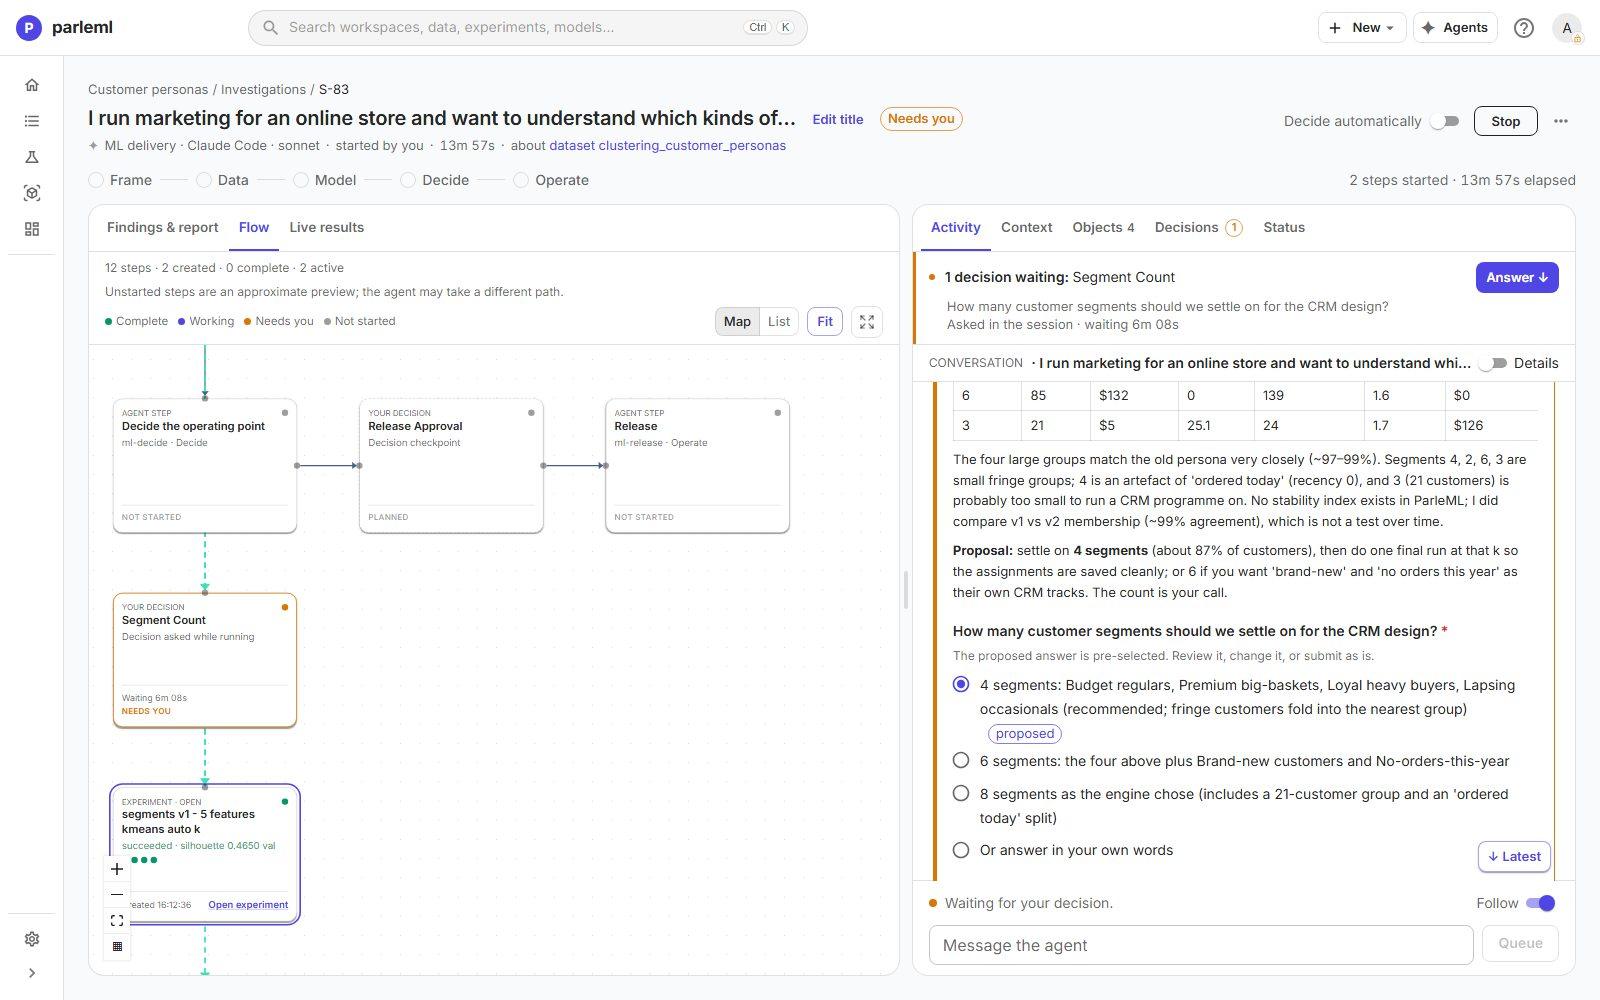Toggle the map minimap grid control
This screenshot has width=1600, height=1000.
coord(117,946)
